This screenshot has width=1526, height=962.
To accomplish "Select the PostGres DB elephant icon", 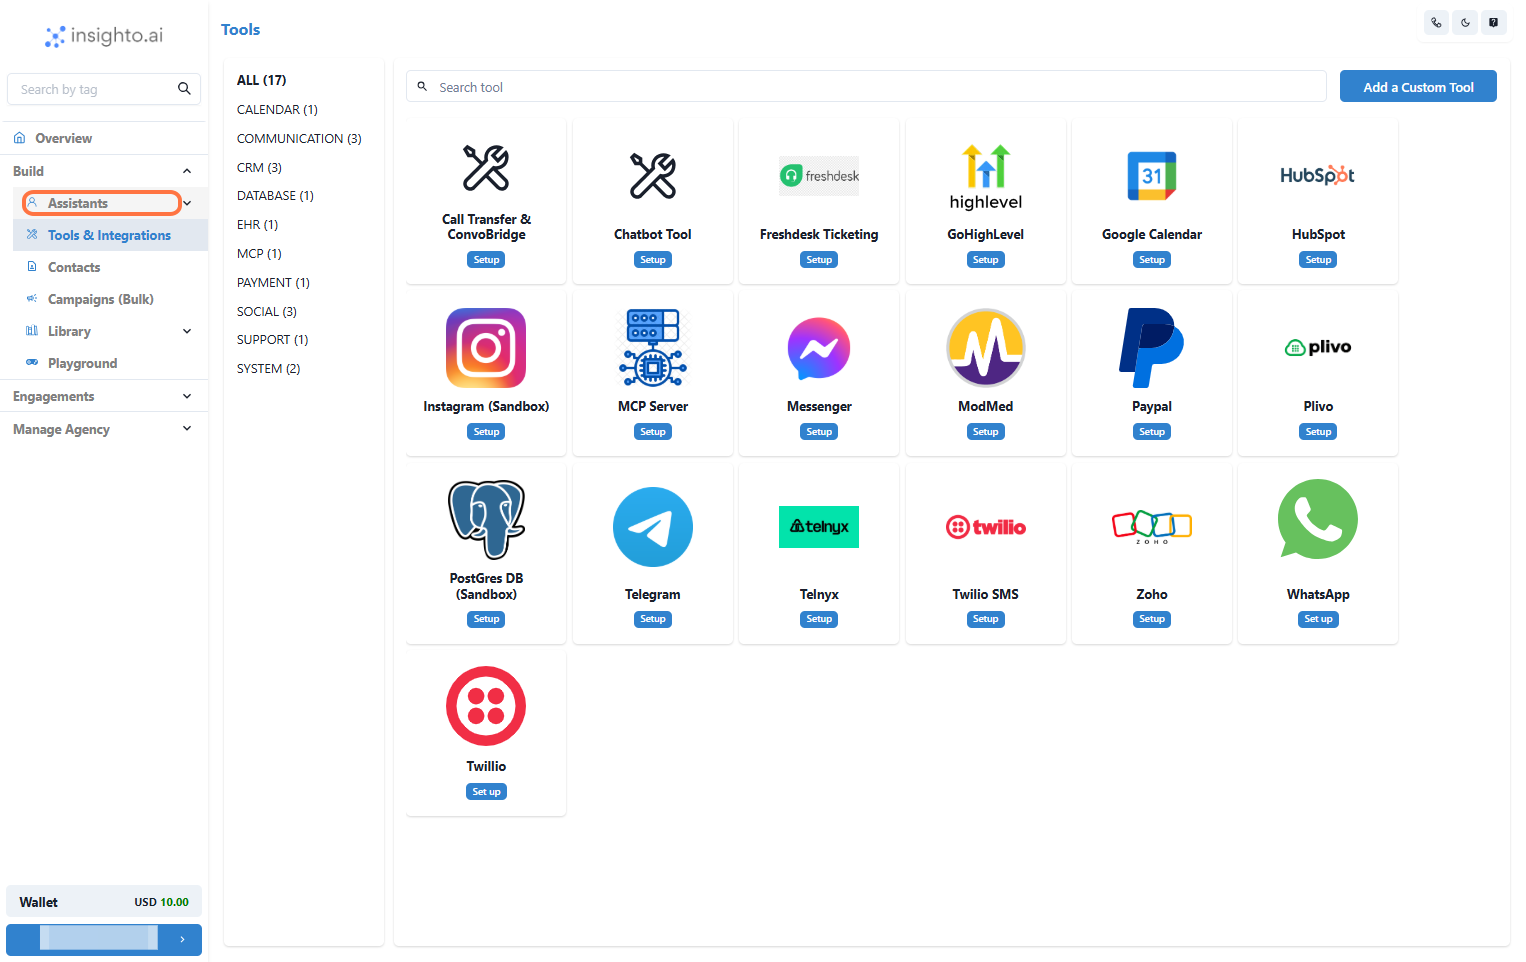I will [486, 520].
